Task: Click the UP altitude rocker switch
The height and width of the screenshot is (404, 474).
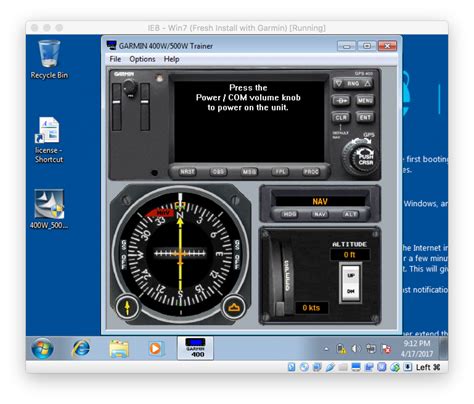Action: 351,275
